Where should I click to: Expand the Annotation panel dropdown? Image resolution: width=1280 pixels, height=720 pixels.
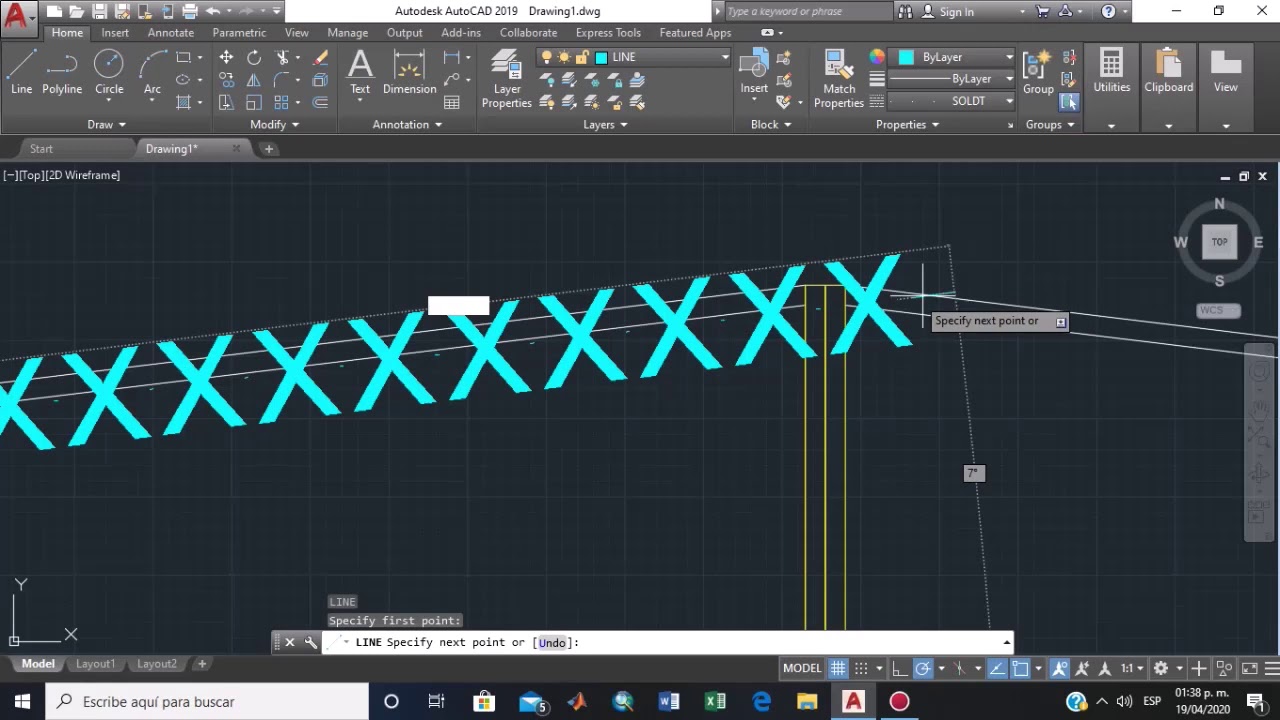(407, 124)
